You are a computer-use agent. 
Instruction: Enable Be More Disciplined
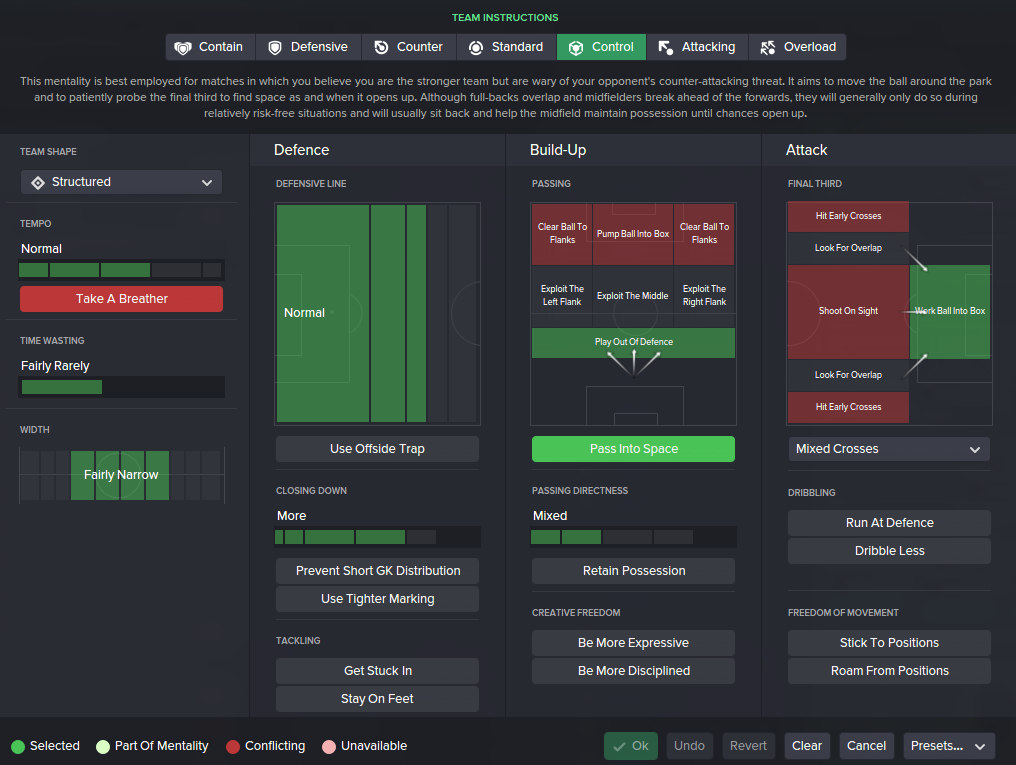(633, 671)
